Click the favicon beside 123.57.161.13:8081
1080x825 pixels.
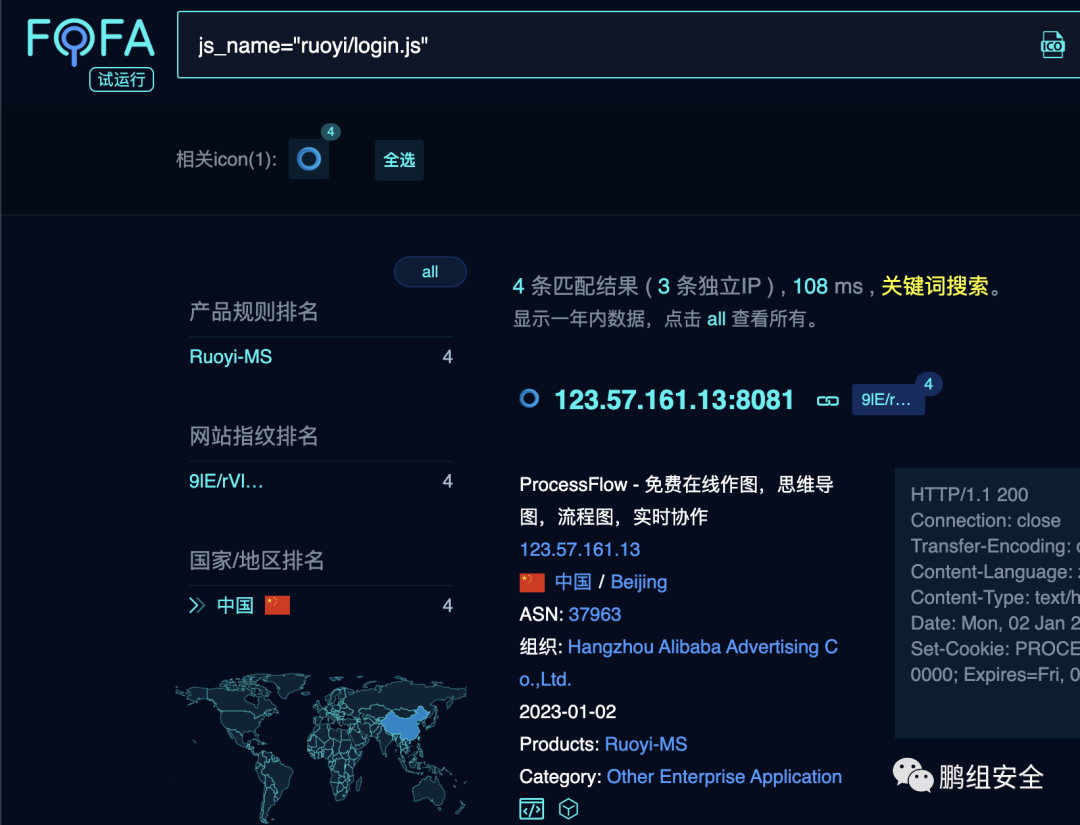pyautogui.click(x=529, y=398)
